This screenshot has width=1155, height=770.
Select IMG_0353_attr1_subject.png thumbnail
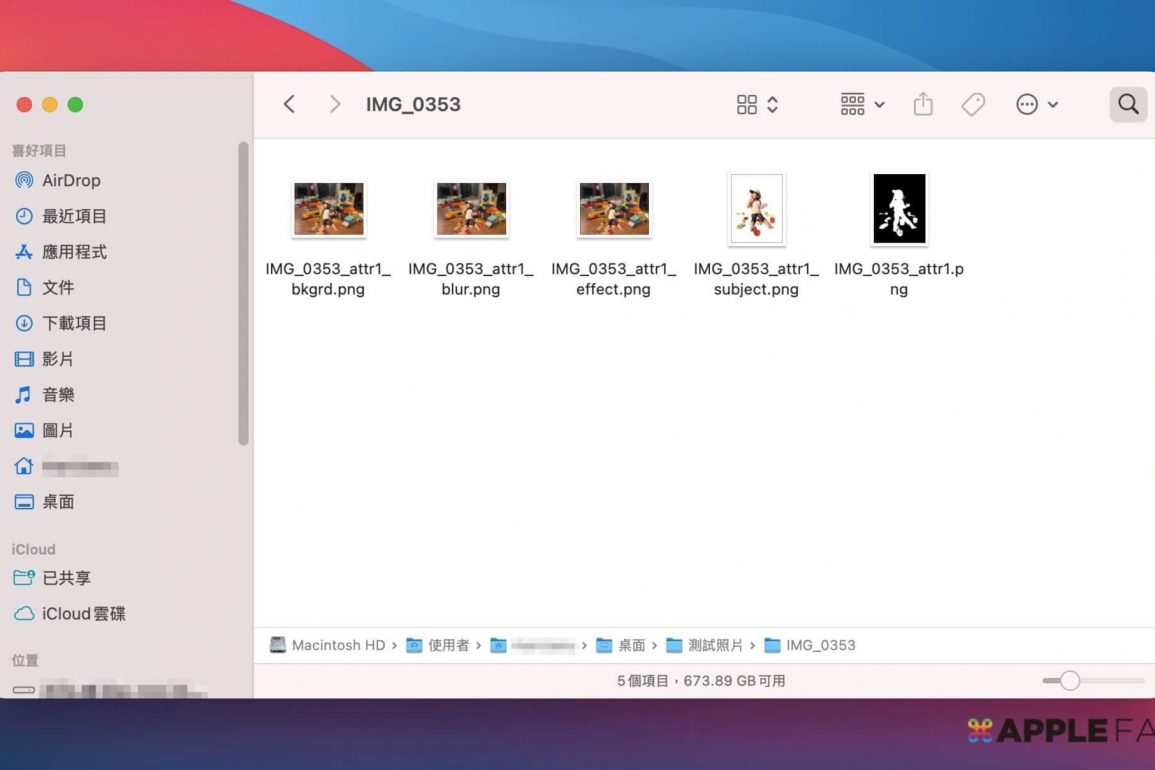[756, 209]
